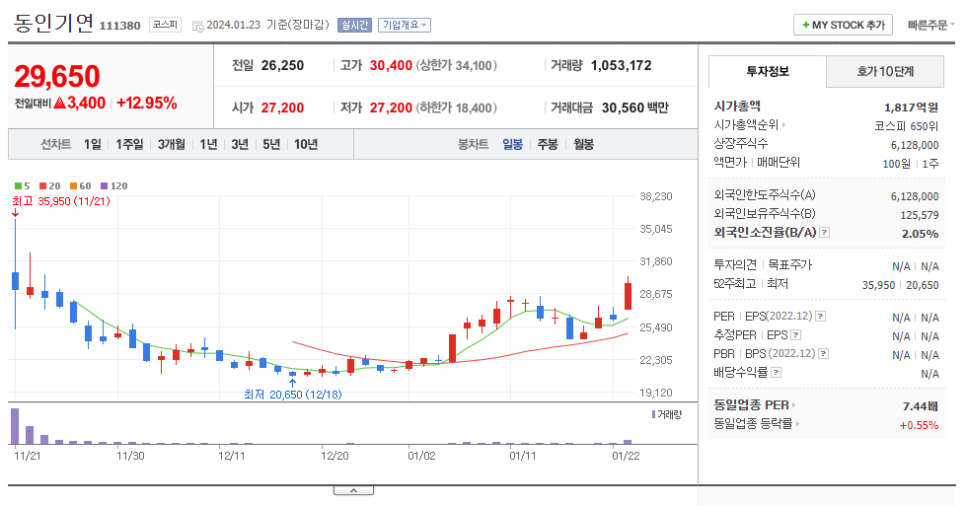Screen dimensions: 966x506
Task: Select the 월봉 candlestick chart
Action: pyautogui.click(x=583, y=144)
